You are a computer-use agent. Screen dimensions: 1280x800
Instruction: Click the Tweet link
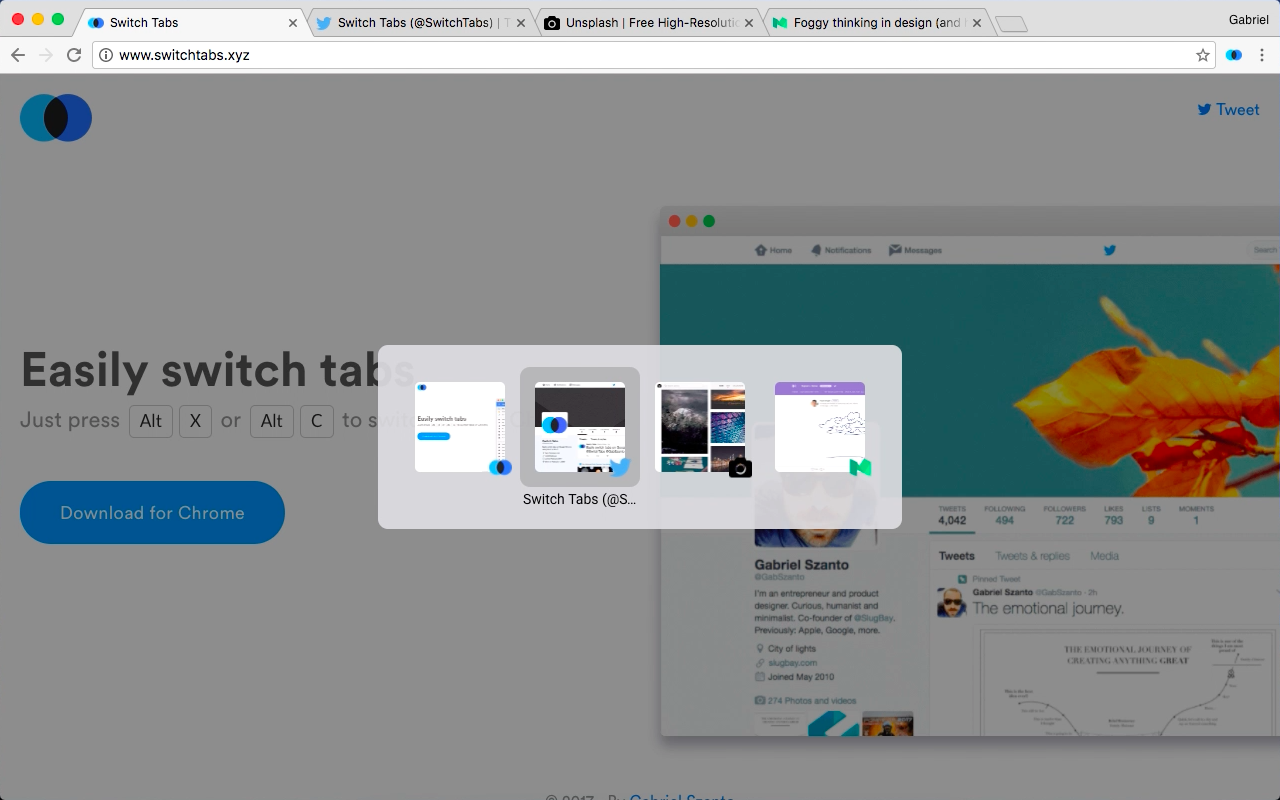click(1229, 110)
